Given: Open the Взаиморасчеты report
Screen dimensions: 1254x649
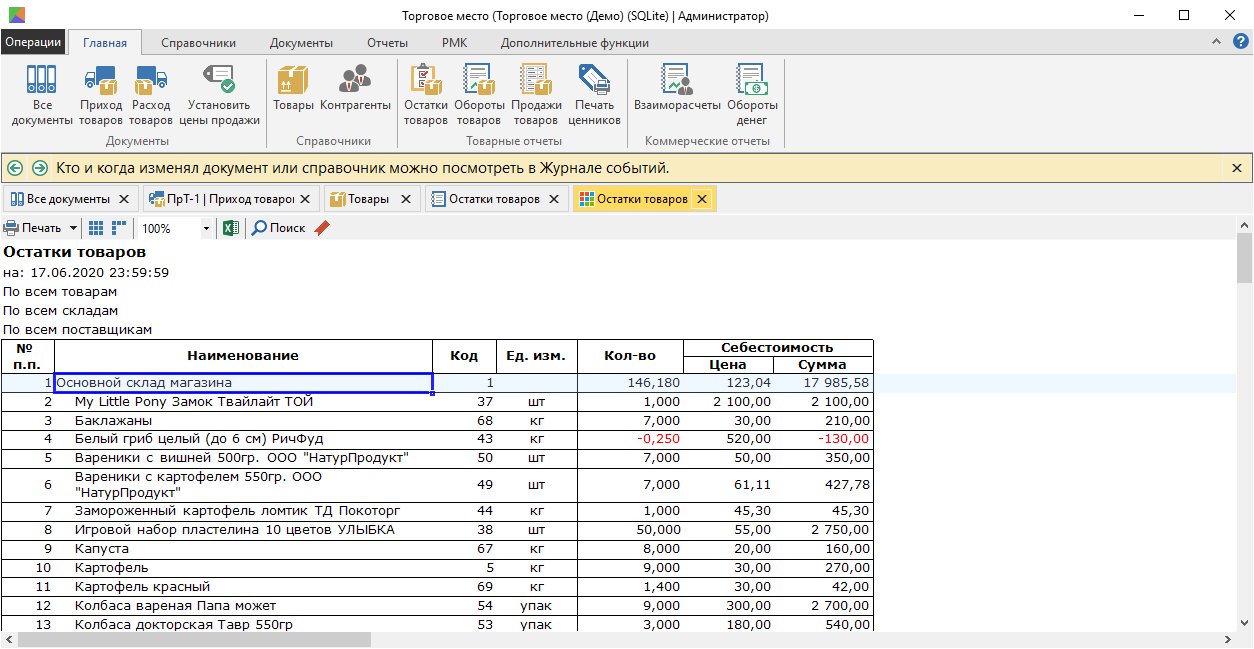Looking at the screenshot, I should (677, 88).
